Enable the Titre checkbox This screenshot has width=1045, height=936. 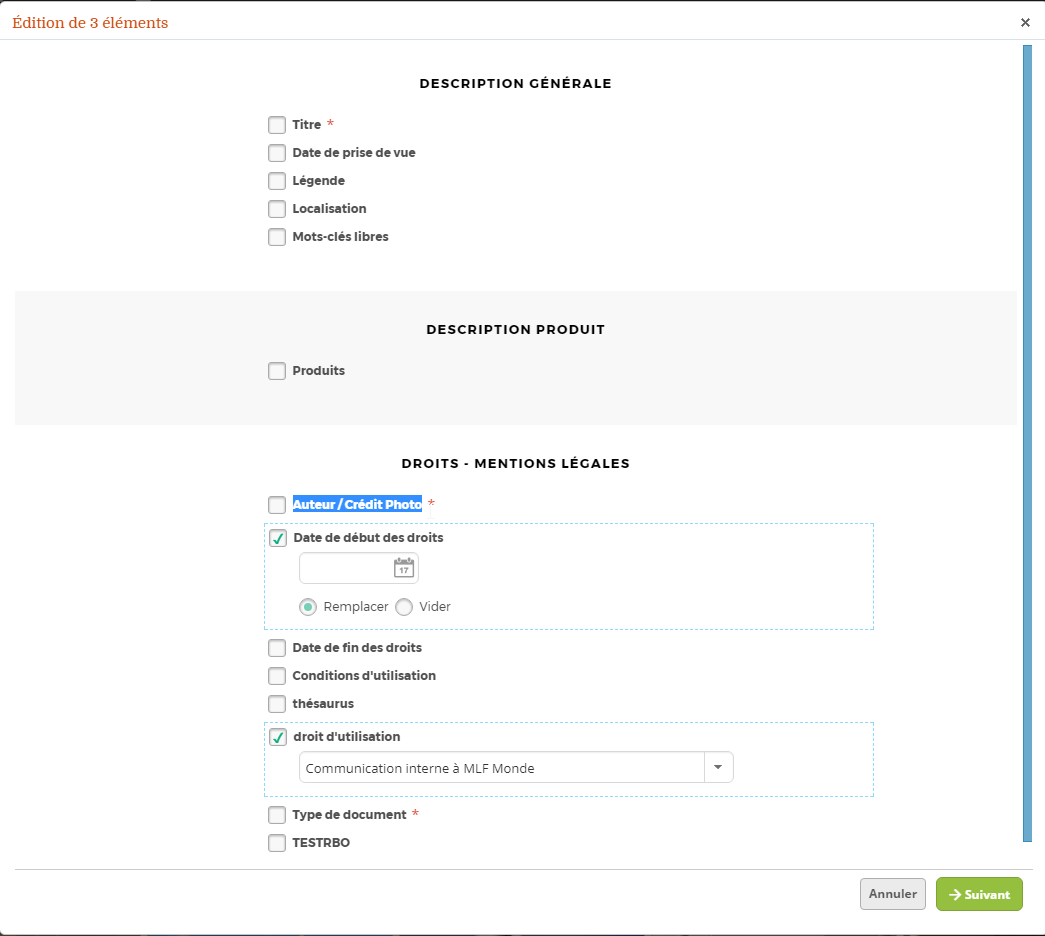click(277, 125)
